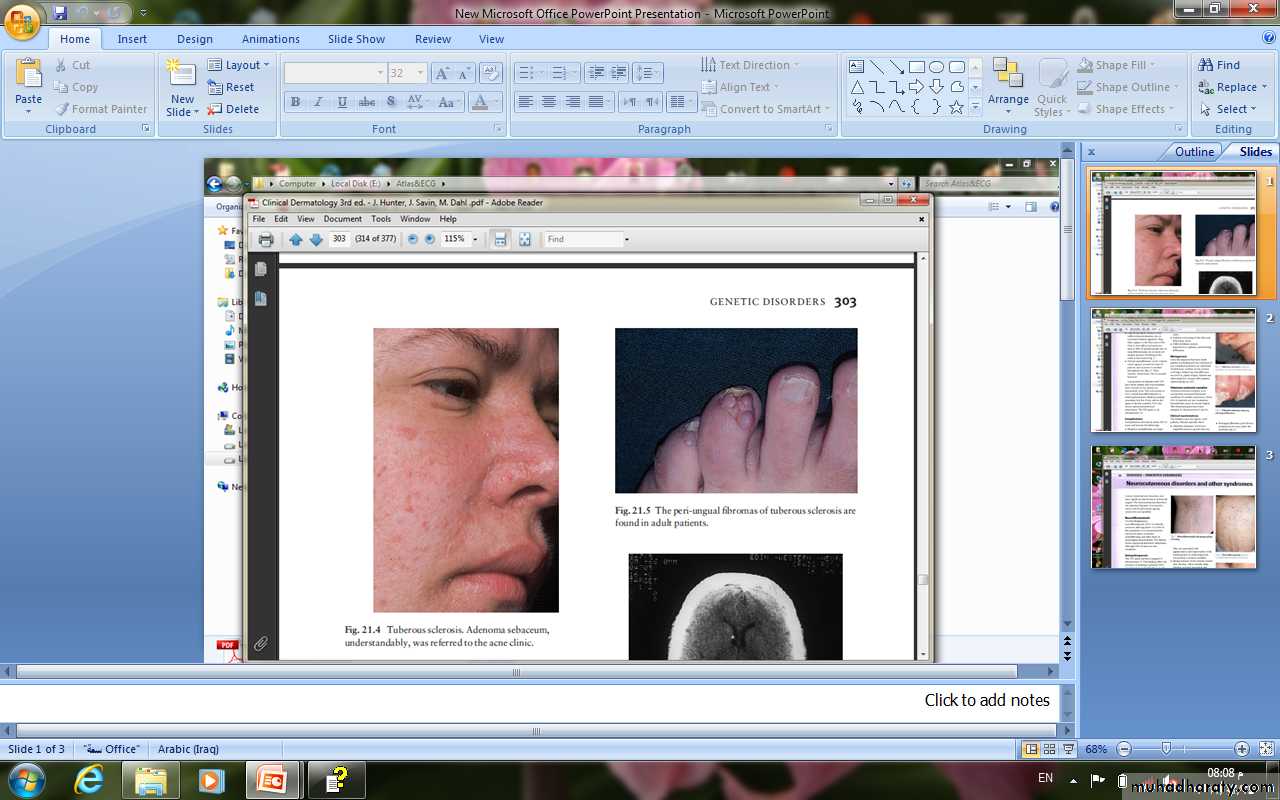Switch to Slide Sorter view in the status bar
This screenshot has width=1280, height=800.
[1049, 749]
